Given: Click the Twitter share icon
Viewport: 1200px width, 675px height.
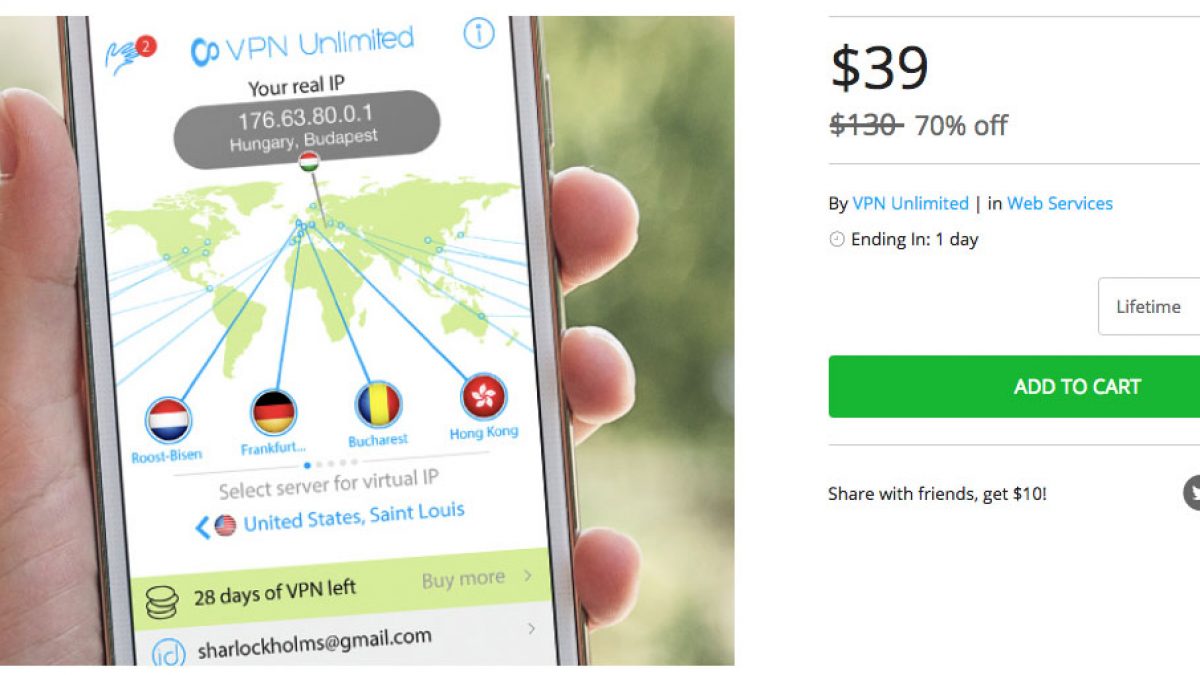Looking at the screenshot, I should pyautogui.click(x=1192, y=493).
